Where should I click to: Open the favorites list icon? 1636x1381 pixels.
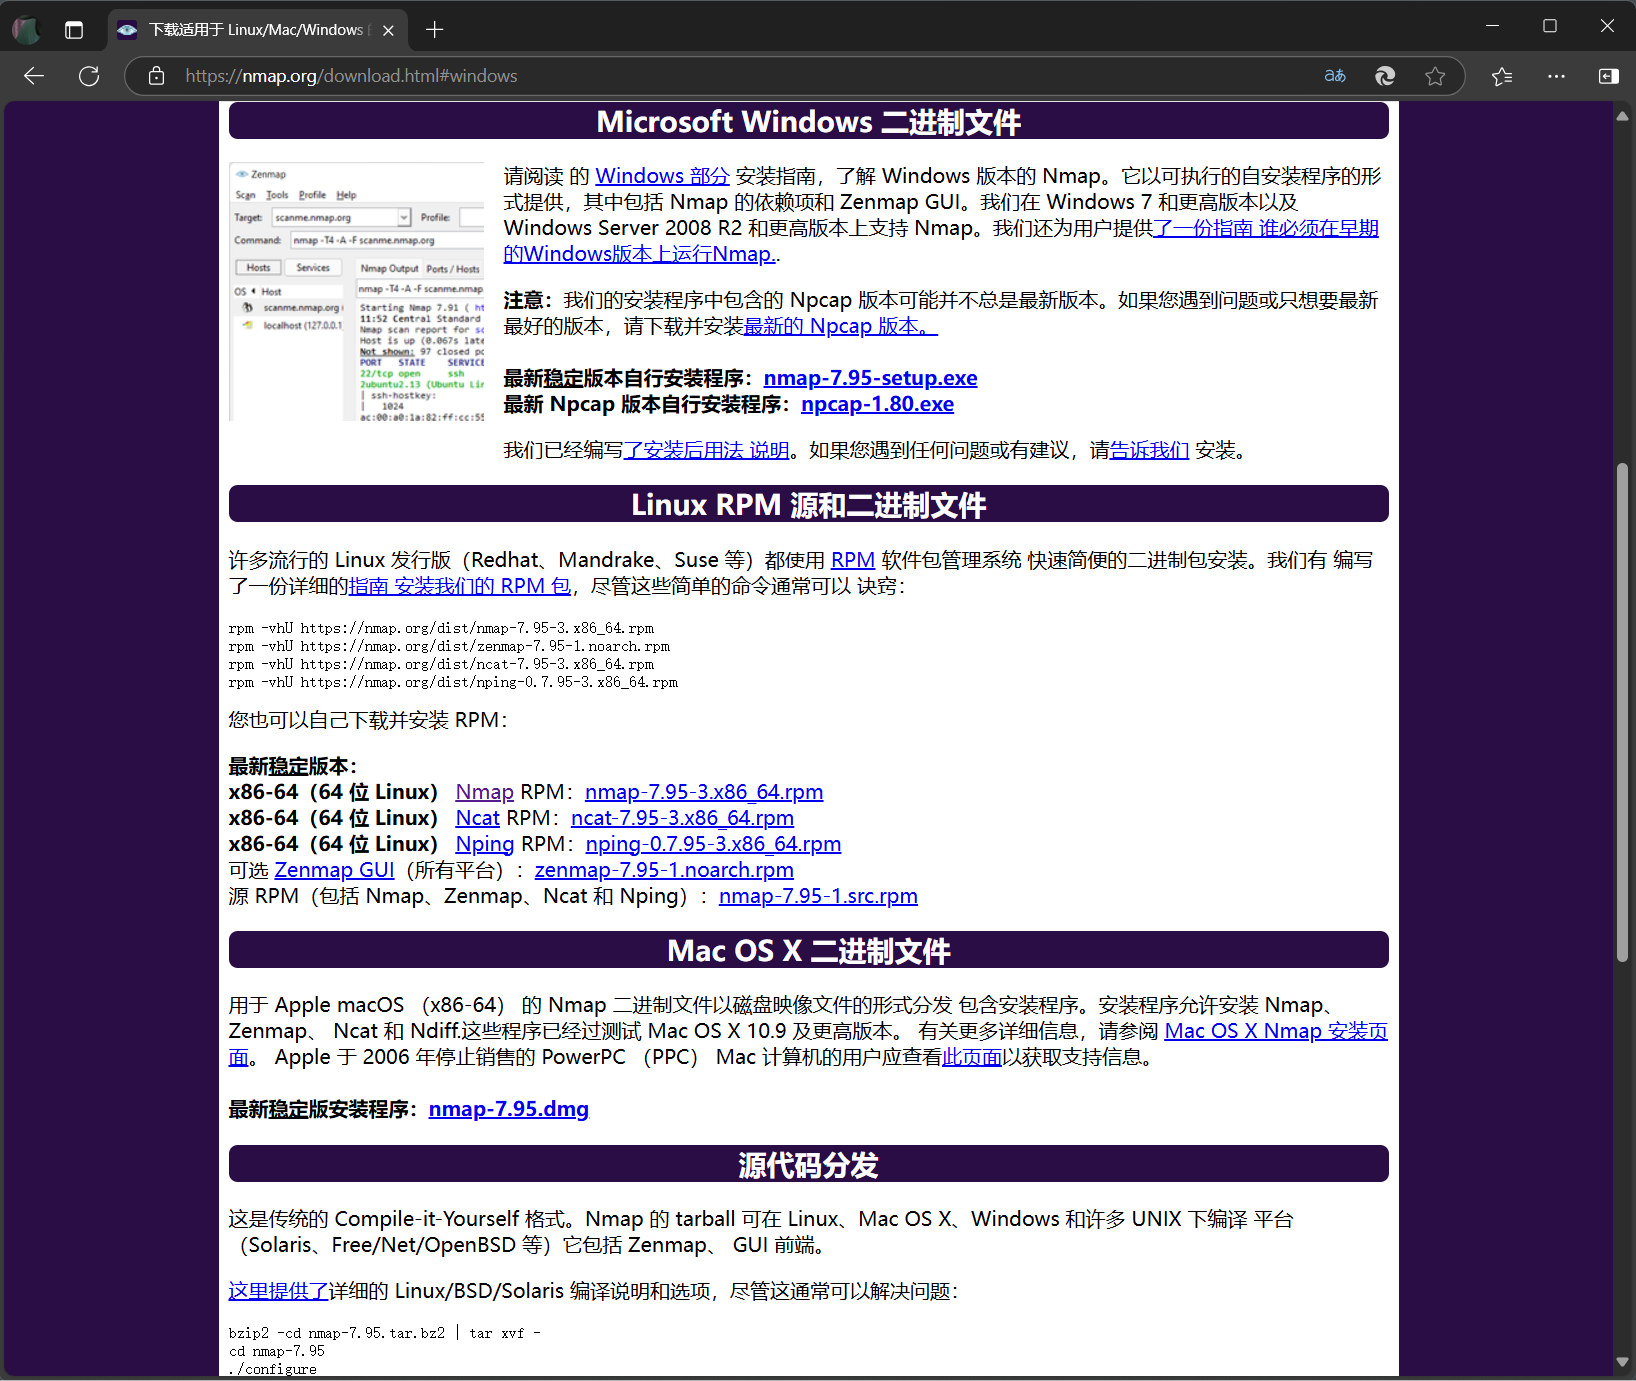click(x=1501, y=76)
